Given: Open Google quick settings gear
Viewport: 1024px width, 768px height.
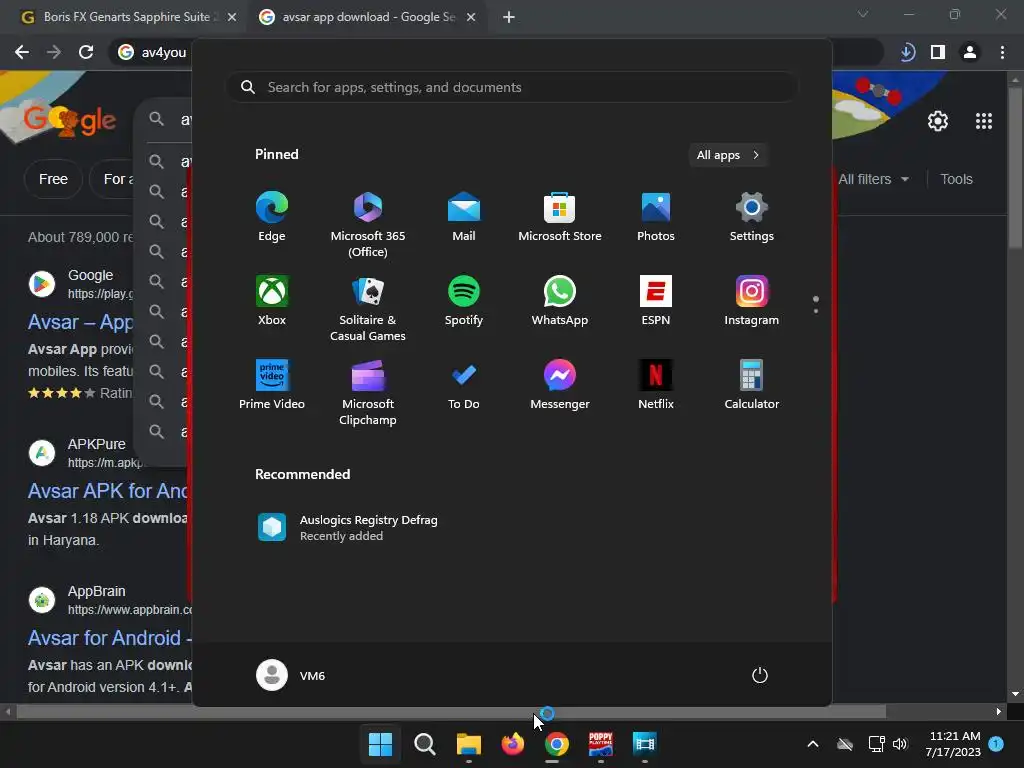Looking at the screenshot, I should 938,121.
